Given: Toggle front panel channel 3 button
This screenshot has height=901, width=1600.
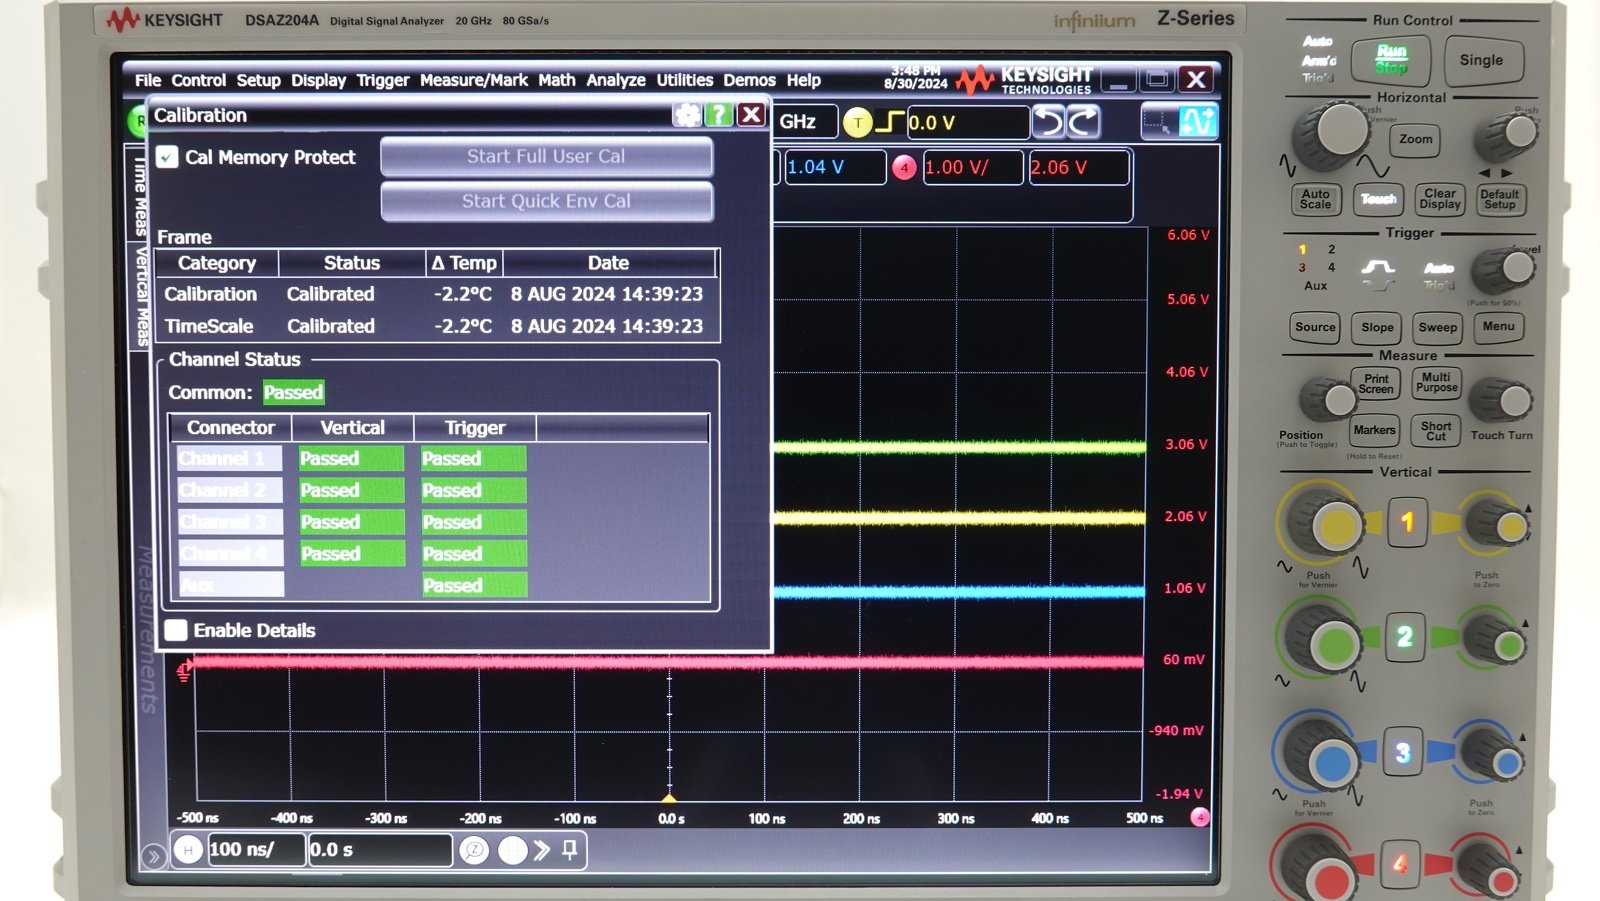Looking at the screenshot, I should tap(1402, 752).
